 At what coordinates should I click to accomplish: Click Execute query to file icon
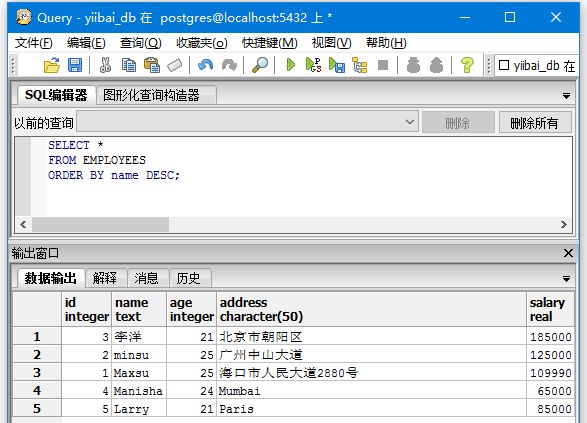coord(337,66)
